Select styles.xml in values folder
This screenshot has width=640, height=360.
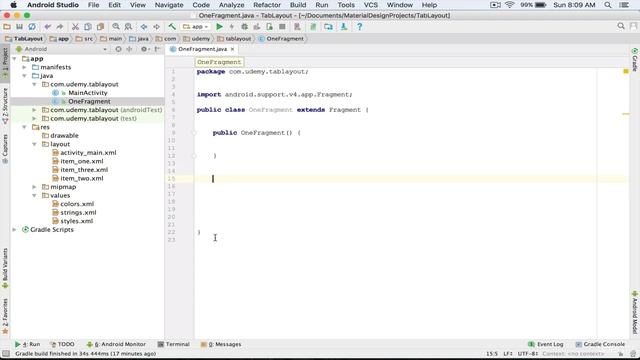tap(77, 221)
